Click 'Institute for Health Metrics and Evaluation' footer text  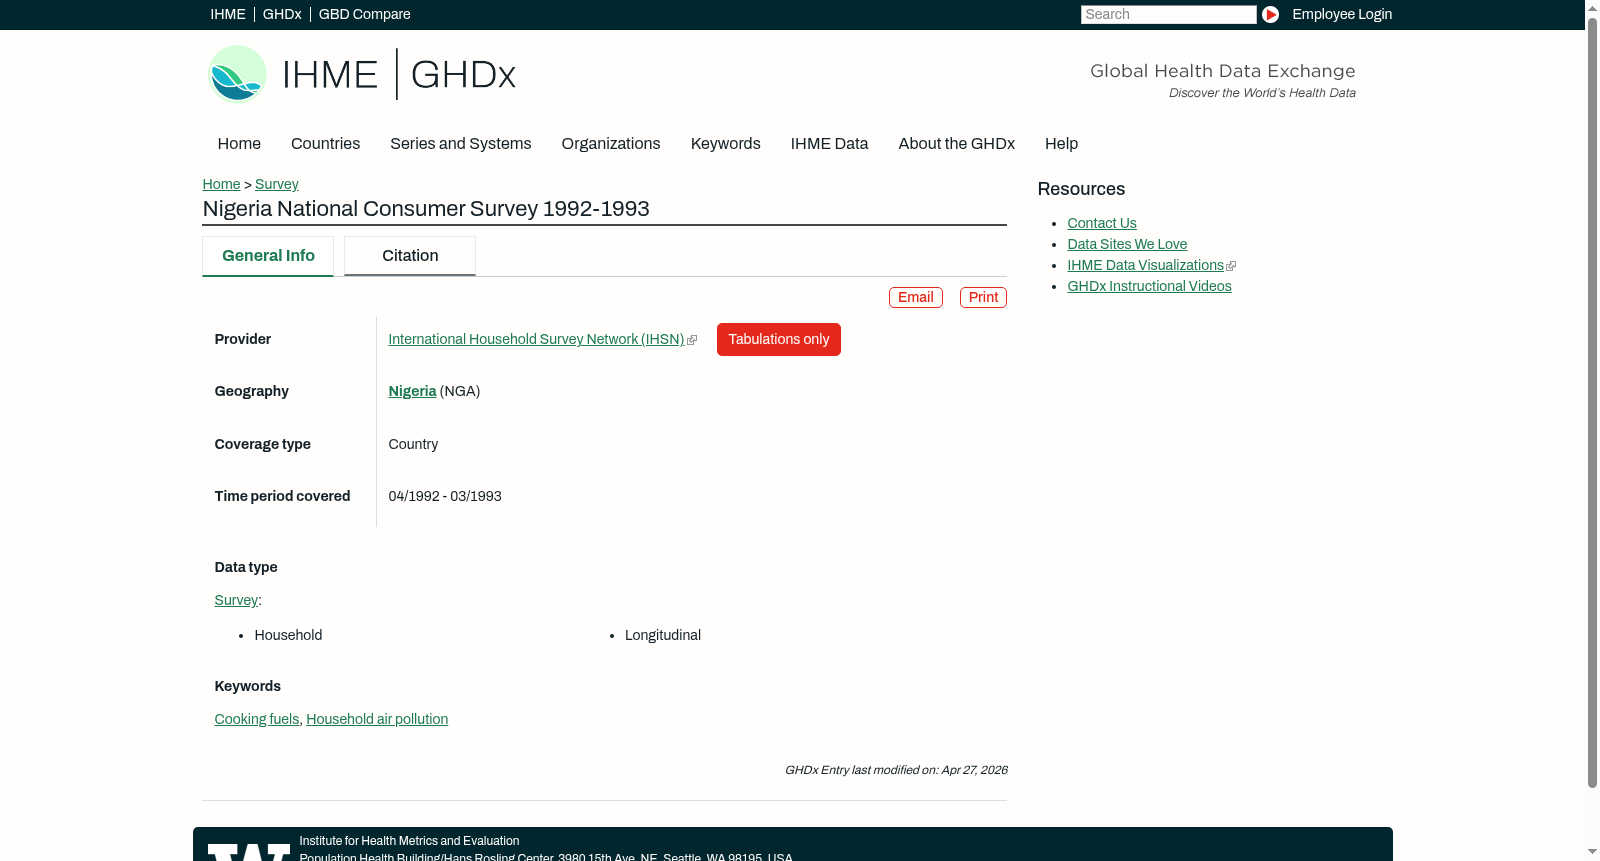coord(409,842)
